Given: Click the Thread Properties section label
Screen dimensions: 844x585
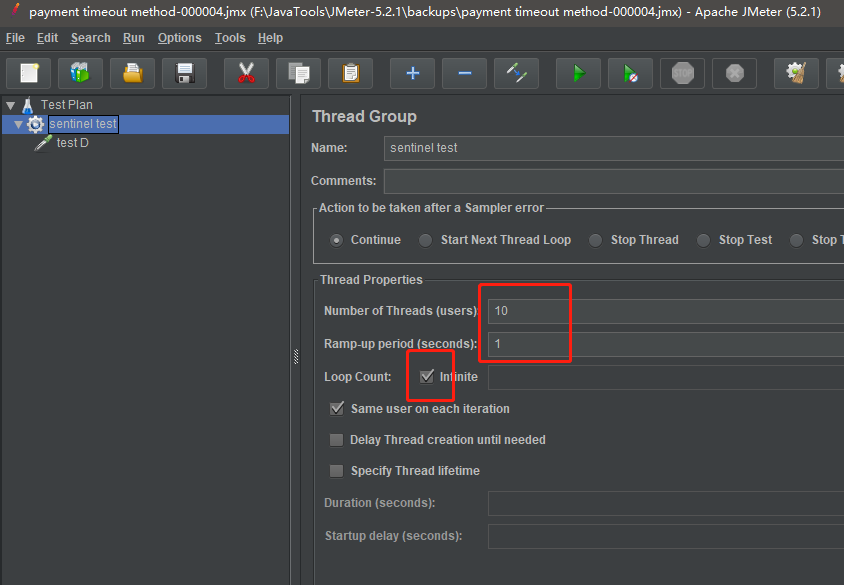Looking at the screenshot, I should 371,280.
